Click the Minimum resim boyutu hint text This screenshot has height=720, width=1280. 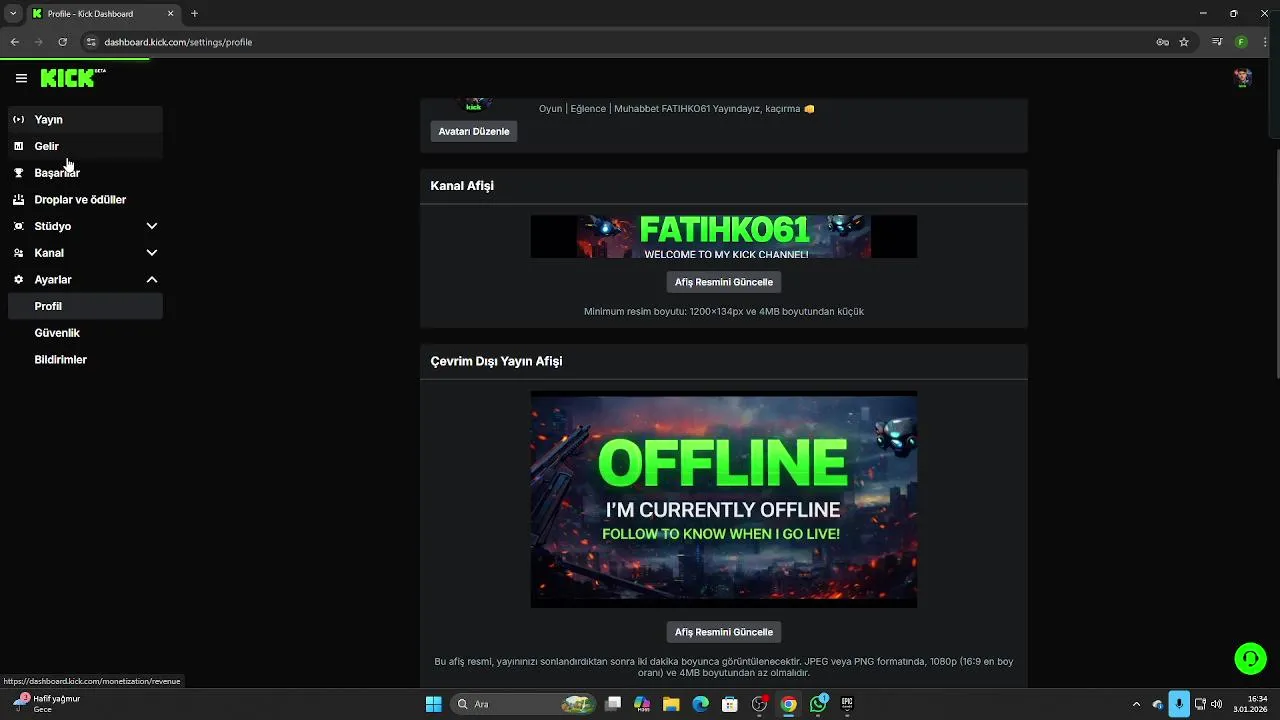(x=724, y=311)
